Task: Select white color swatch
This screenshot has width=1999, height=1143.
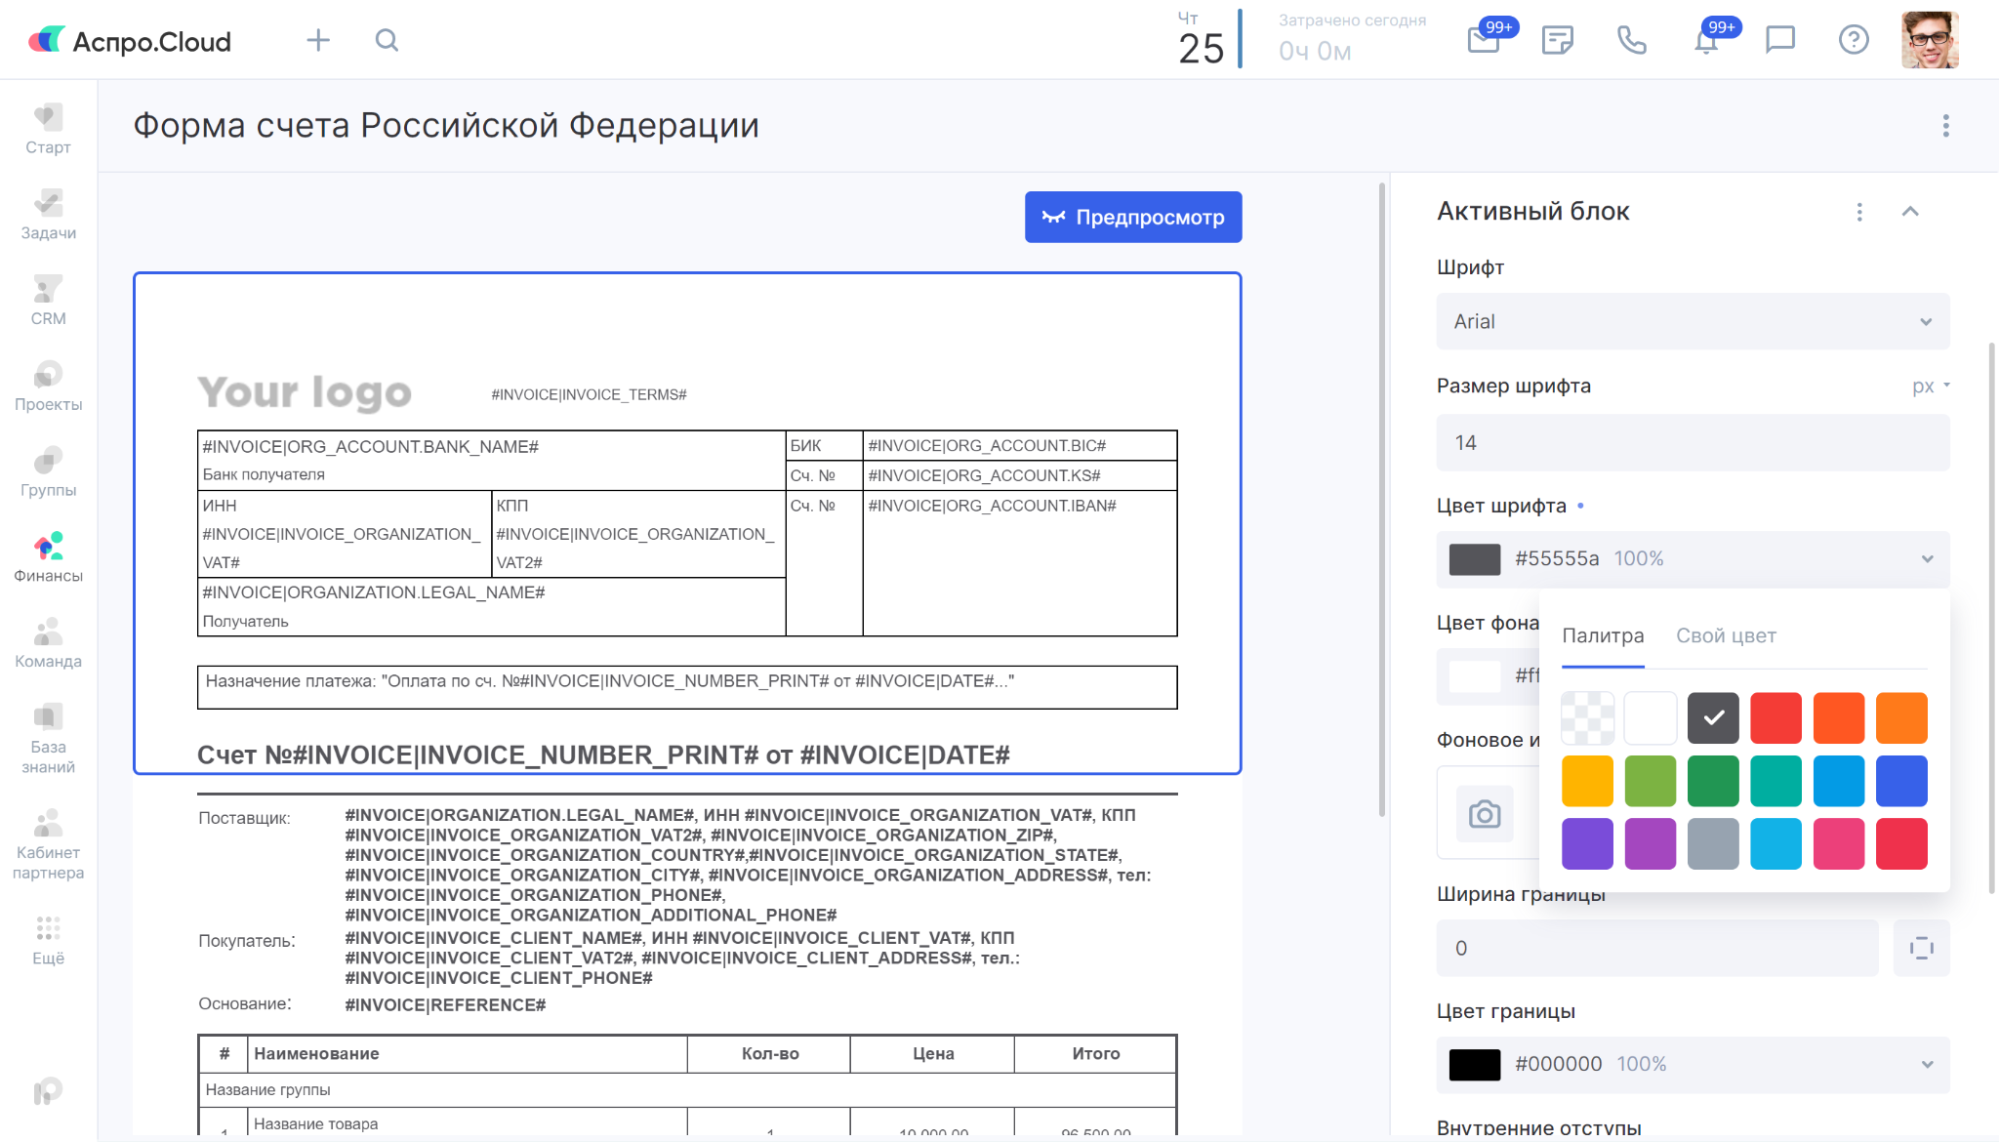Action: (1650, 718)
